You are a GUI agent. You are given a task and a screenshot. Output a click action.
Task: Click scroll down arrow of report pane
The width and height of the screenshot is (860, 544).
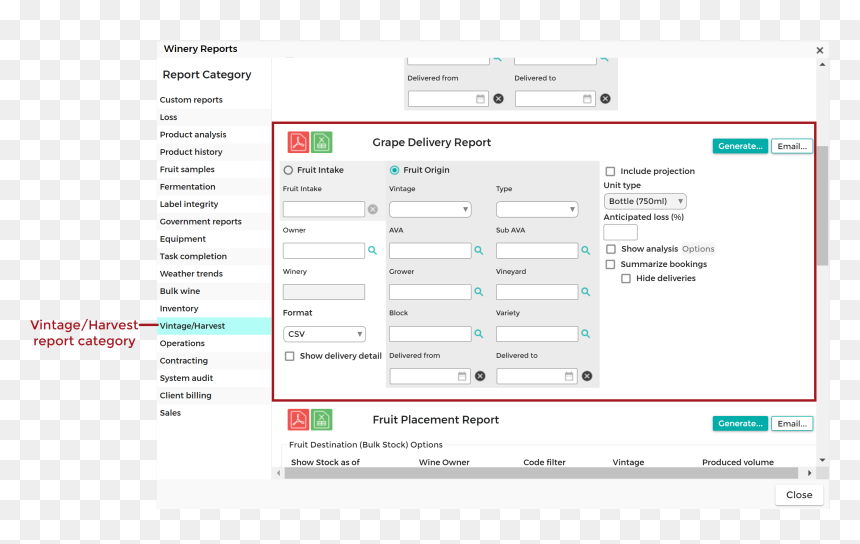822,460
